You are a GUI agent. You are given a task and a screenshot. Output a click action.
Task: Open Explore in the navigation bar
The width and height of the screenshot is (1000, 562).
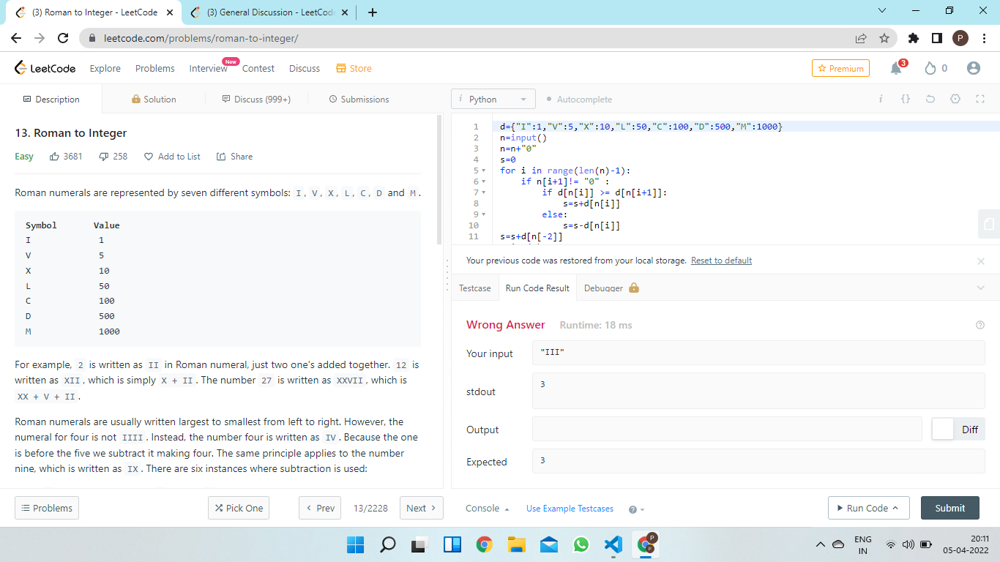click(x=105, y=68)
